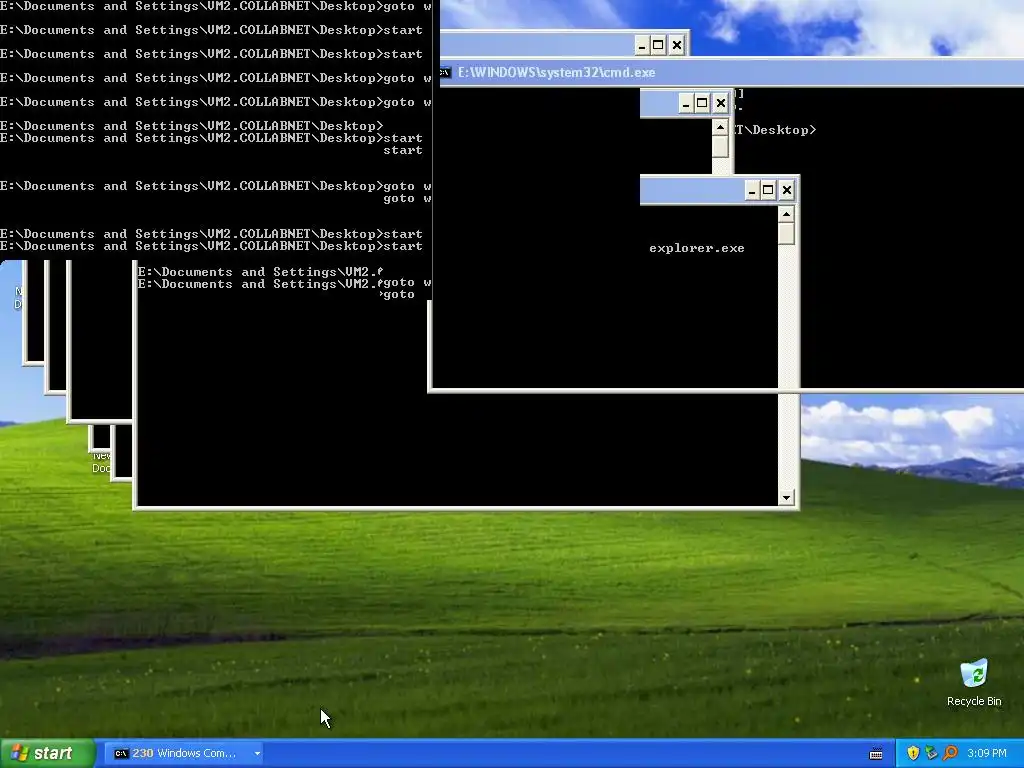Minimize the window showing explorer.exe
The width and height of the screenshot is (1024, 768).
(x=752, y=190)
